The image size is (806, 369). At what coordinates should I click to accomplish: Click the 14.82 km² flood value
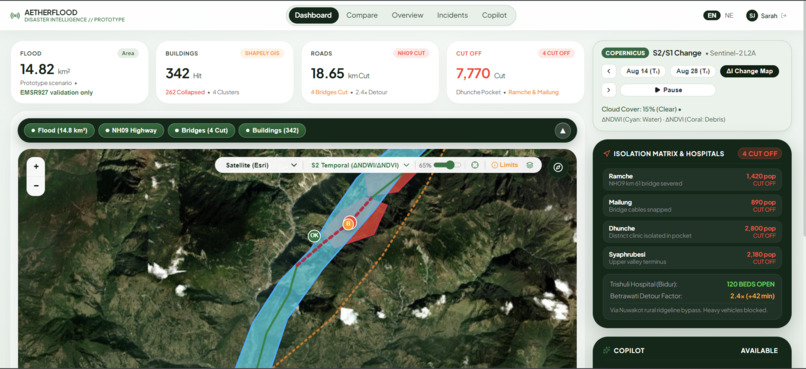pos(45,69)
